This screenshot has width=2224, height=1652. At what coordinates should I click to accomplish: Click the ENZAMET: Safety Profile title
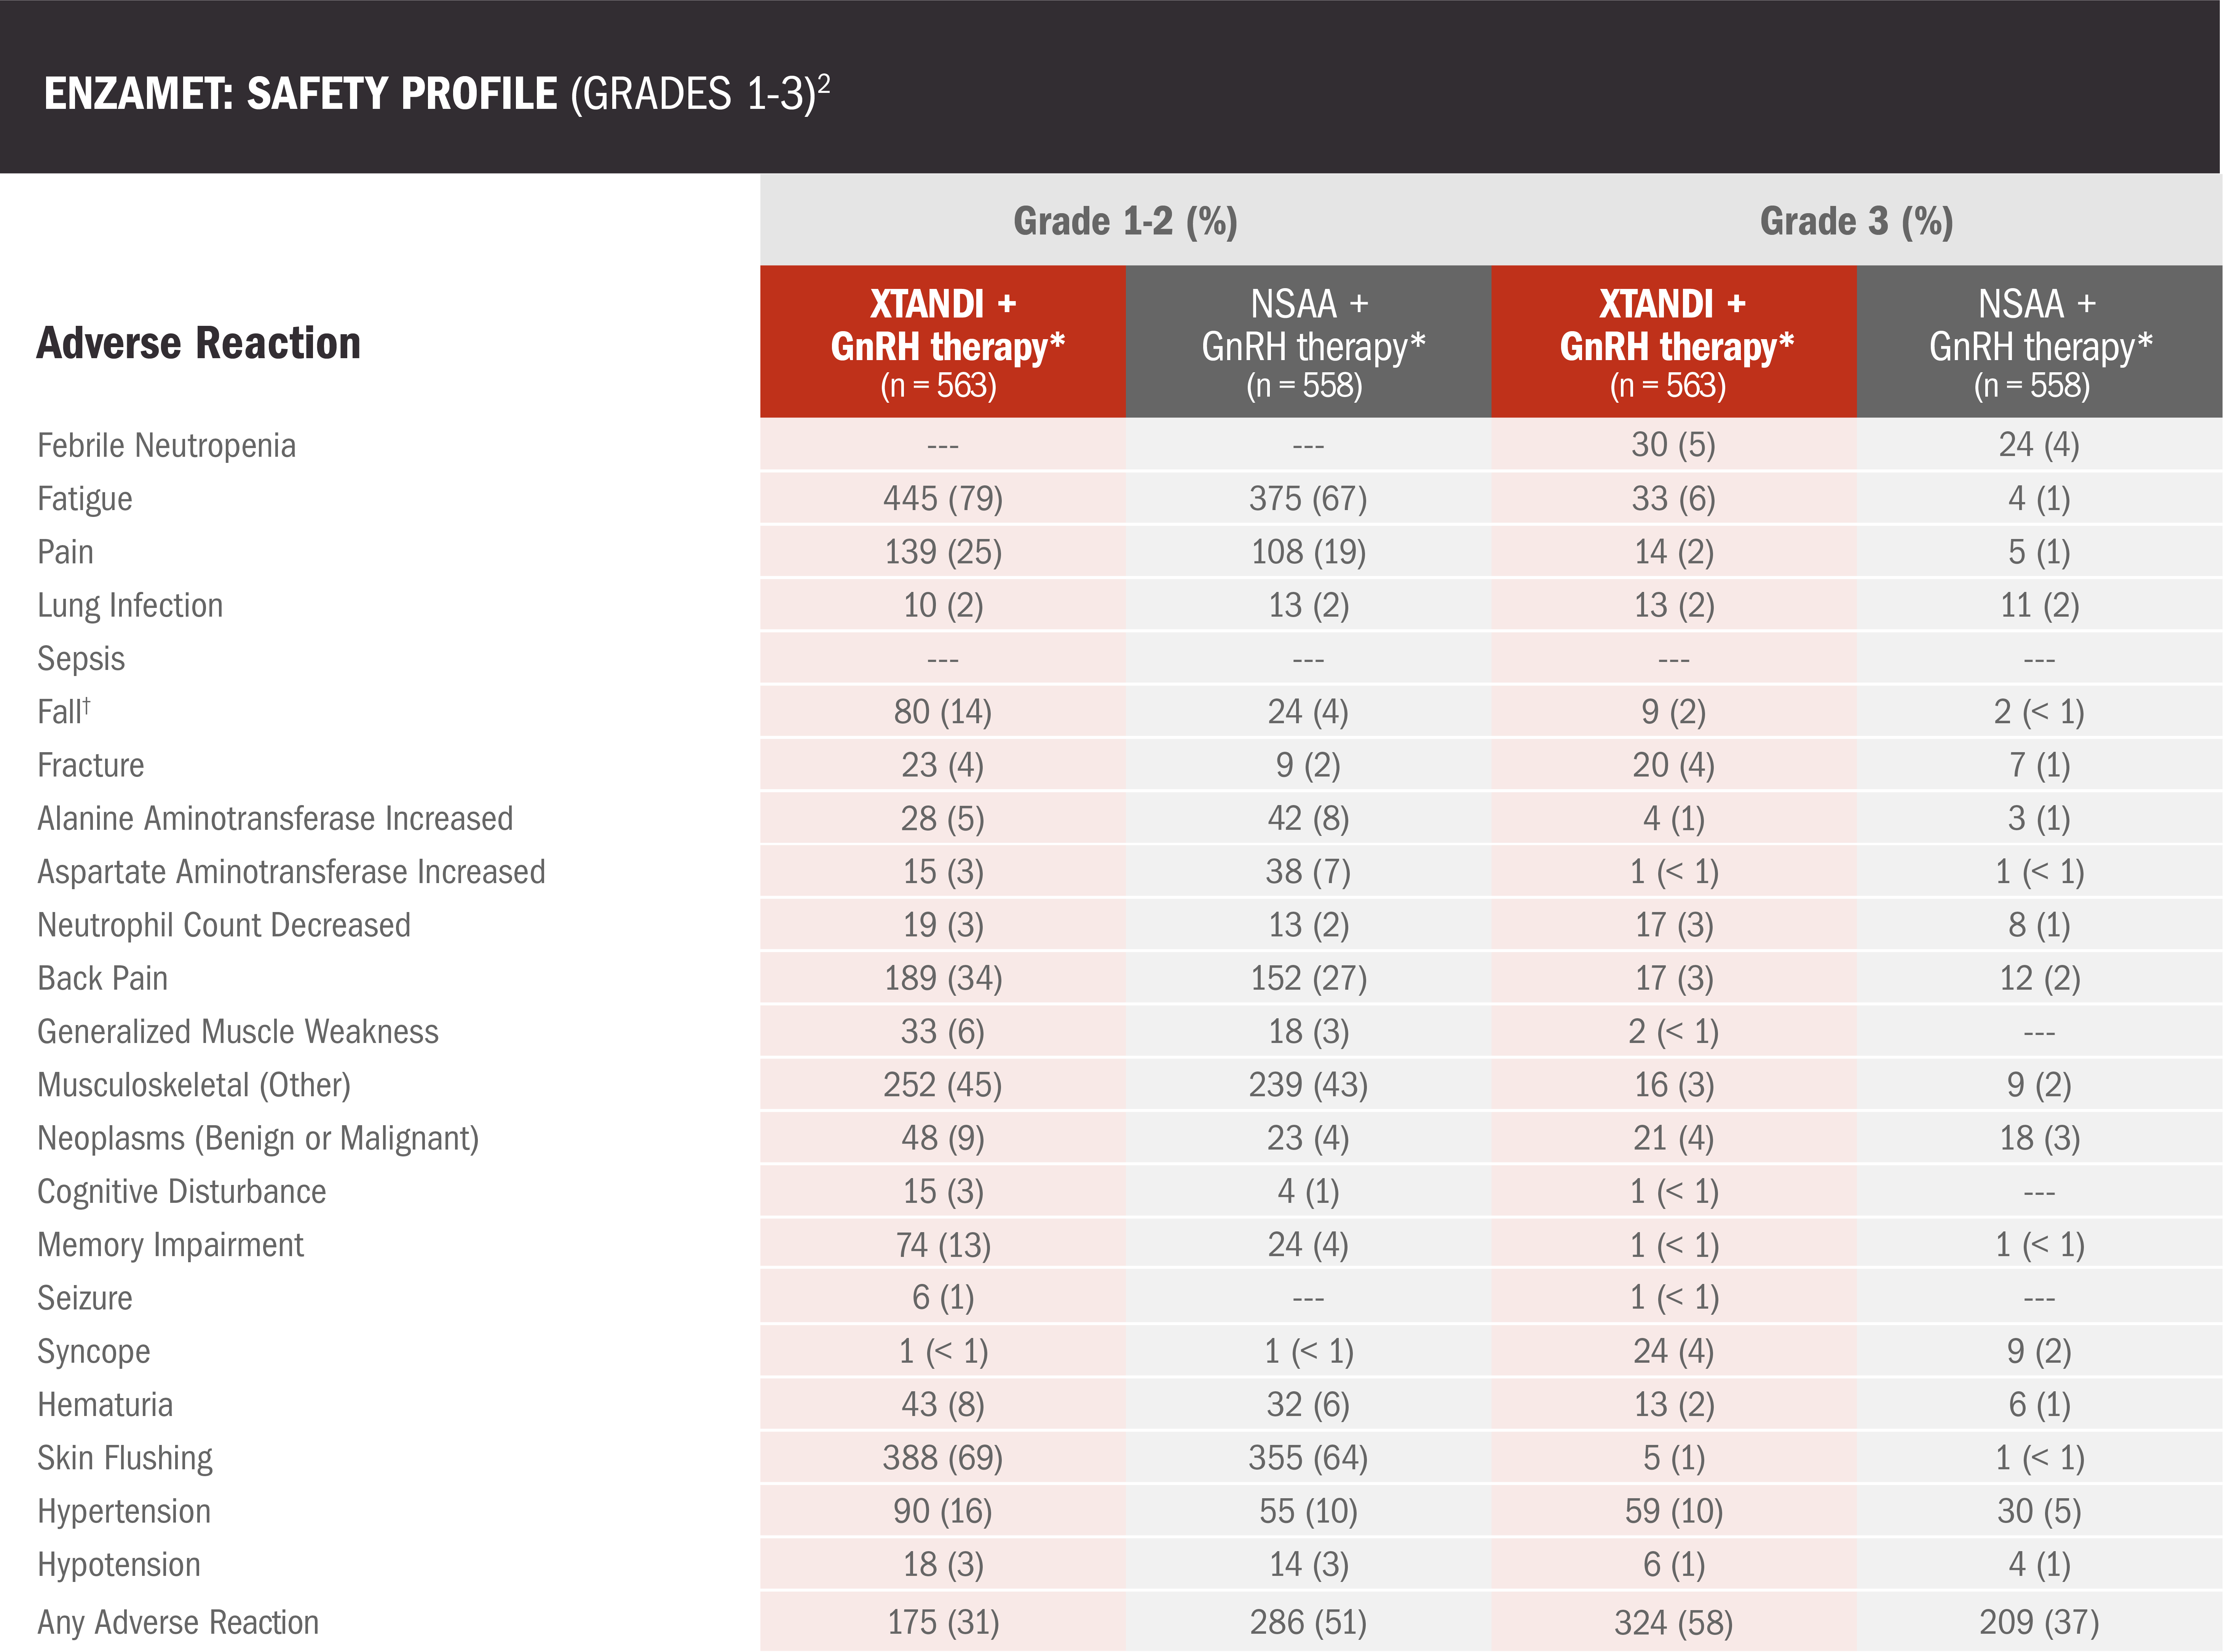[436, 94]
